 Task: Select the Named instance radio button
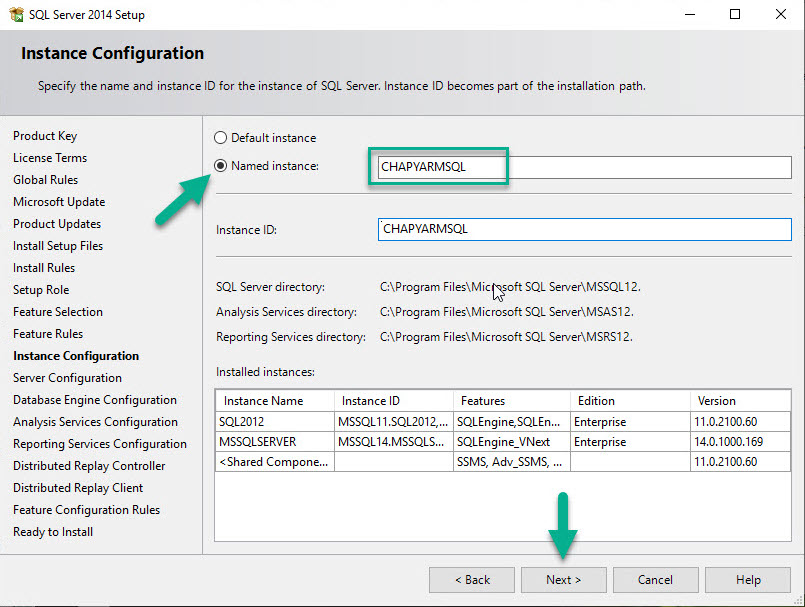(220, 166)
